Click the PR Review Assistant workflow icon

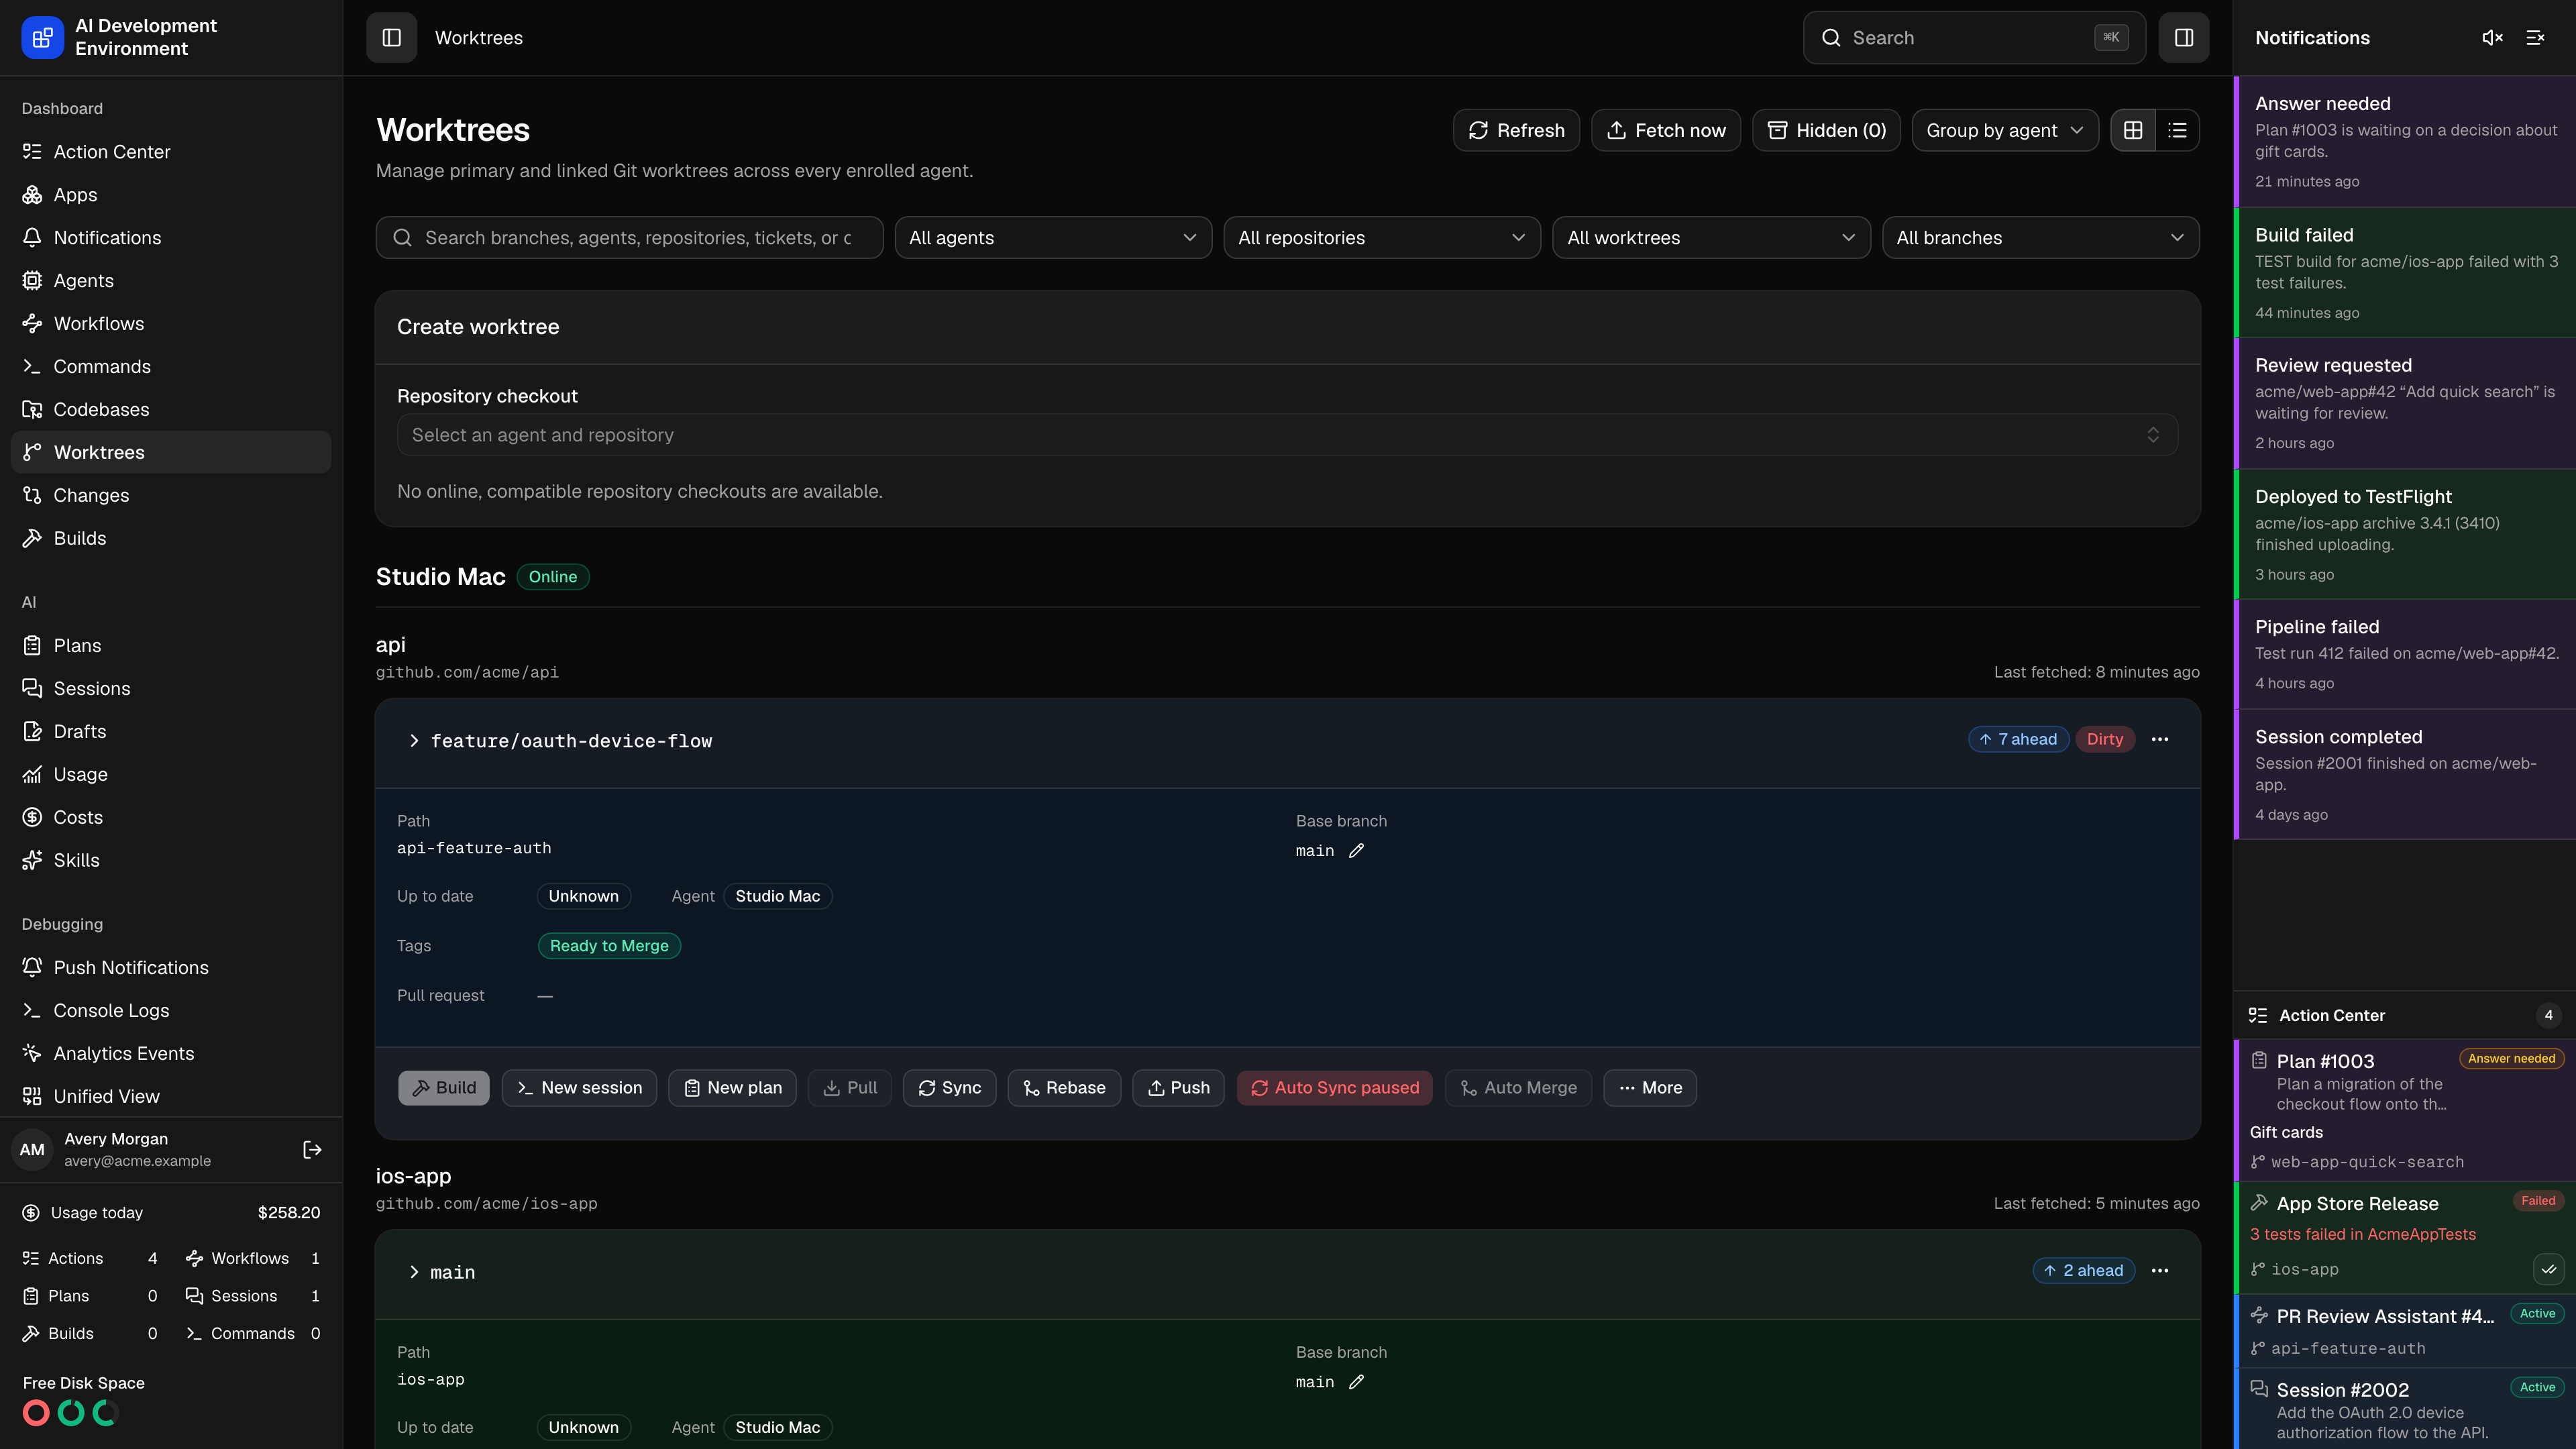point(2259,1315)
